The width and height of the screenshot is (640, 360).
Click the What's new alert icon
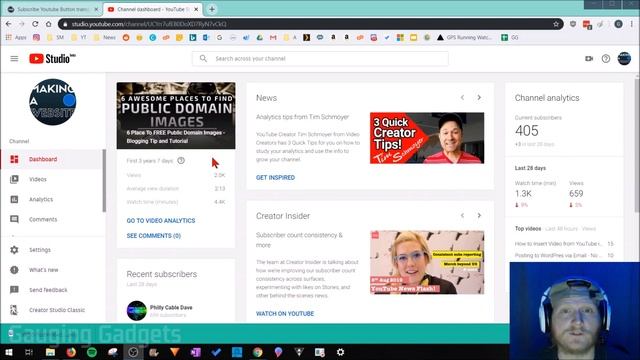[x=14, y=270]
